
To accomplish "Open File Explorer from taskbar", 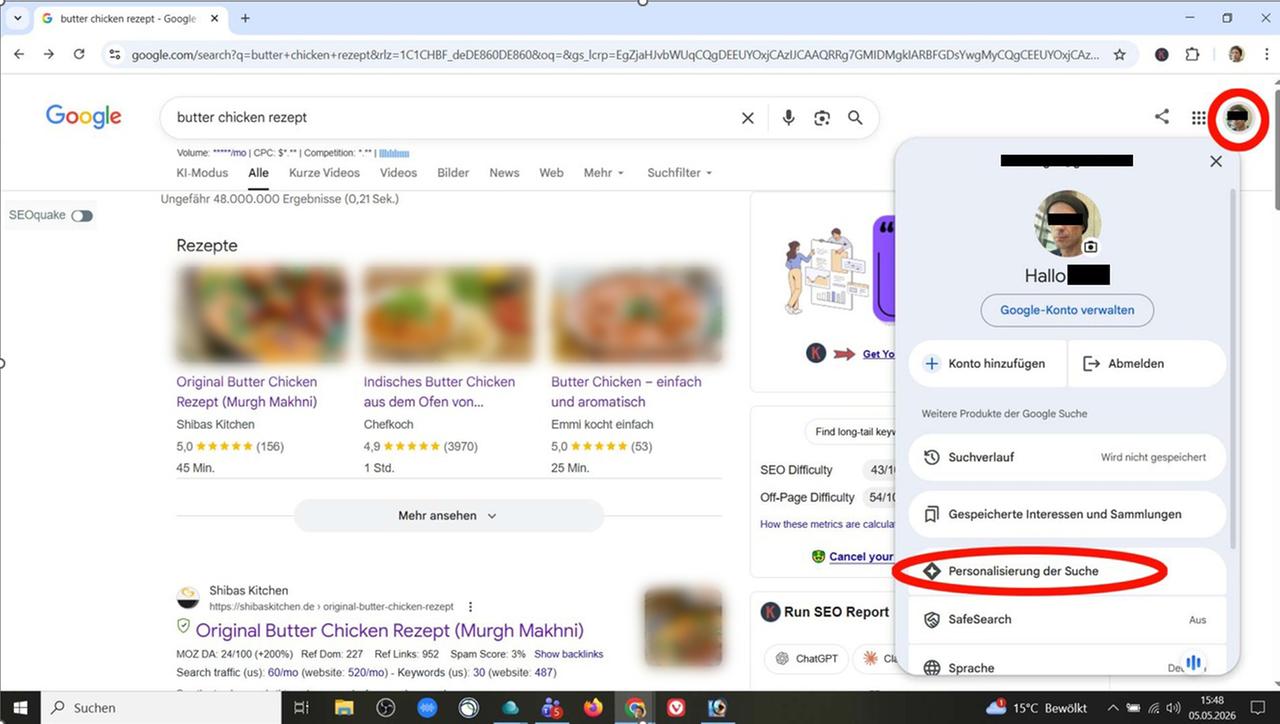I will tap(344, 708).
